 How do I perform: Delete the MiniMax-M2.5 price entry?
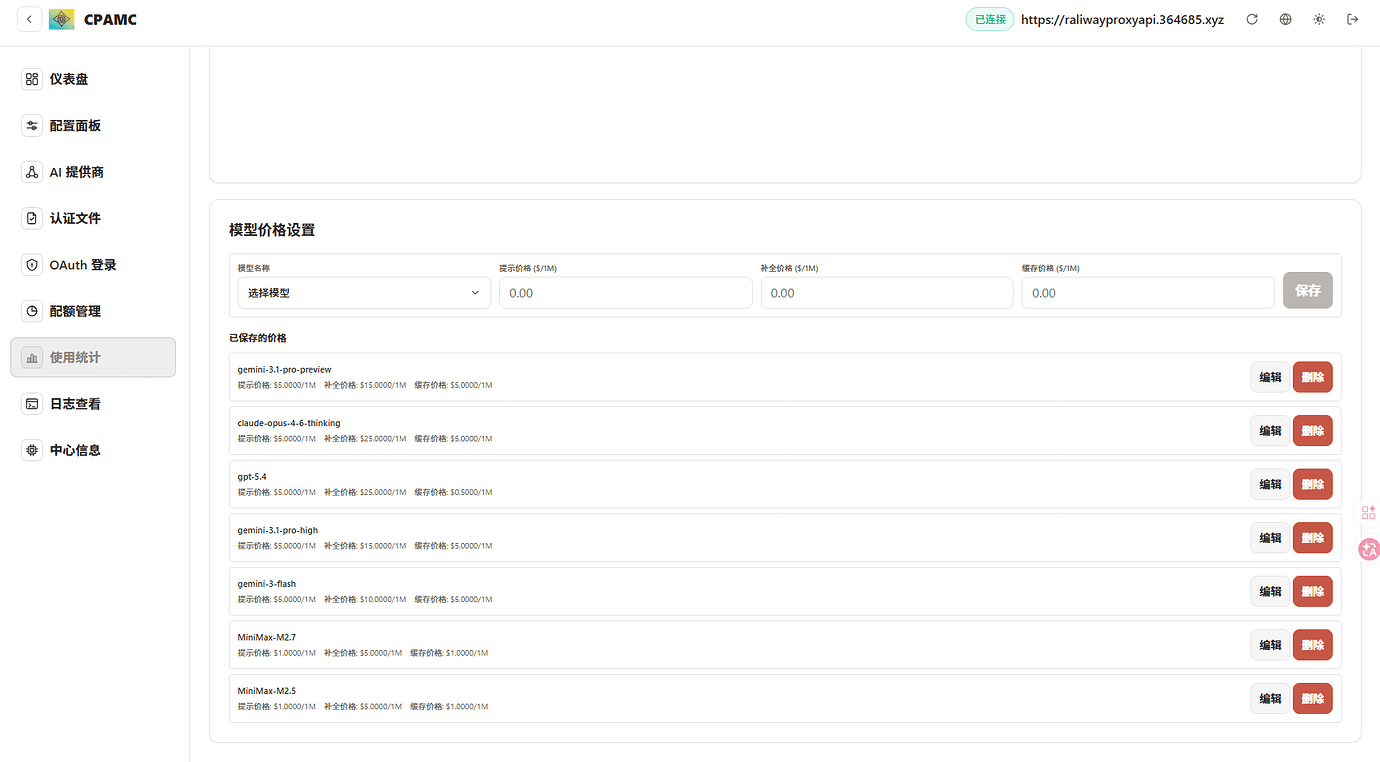(x=1313, y=698)
